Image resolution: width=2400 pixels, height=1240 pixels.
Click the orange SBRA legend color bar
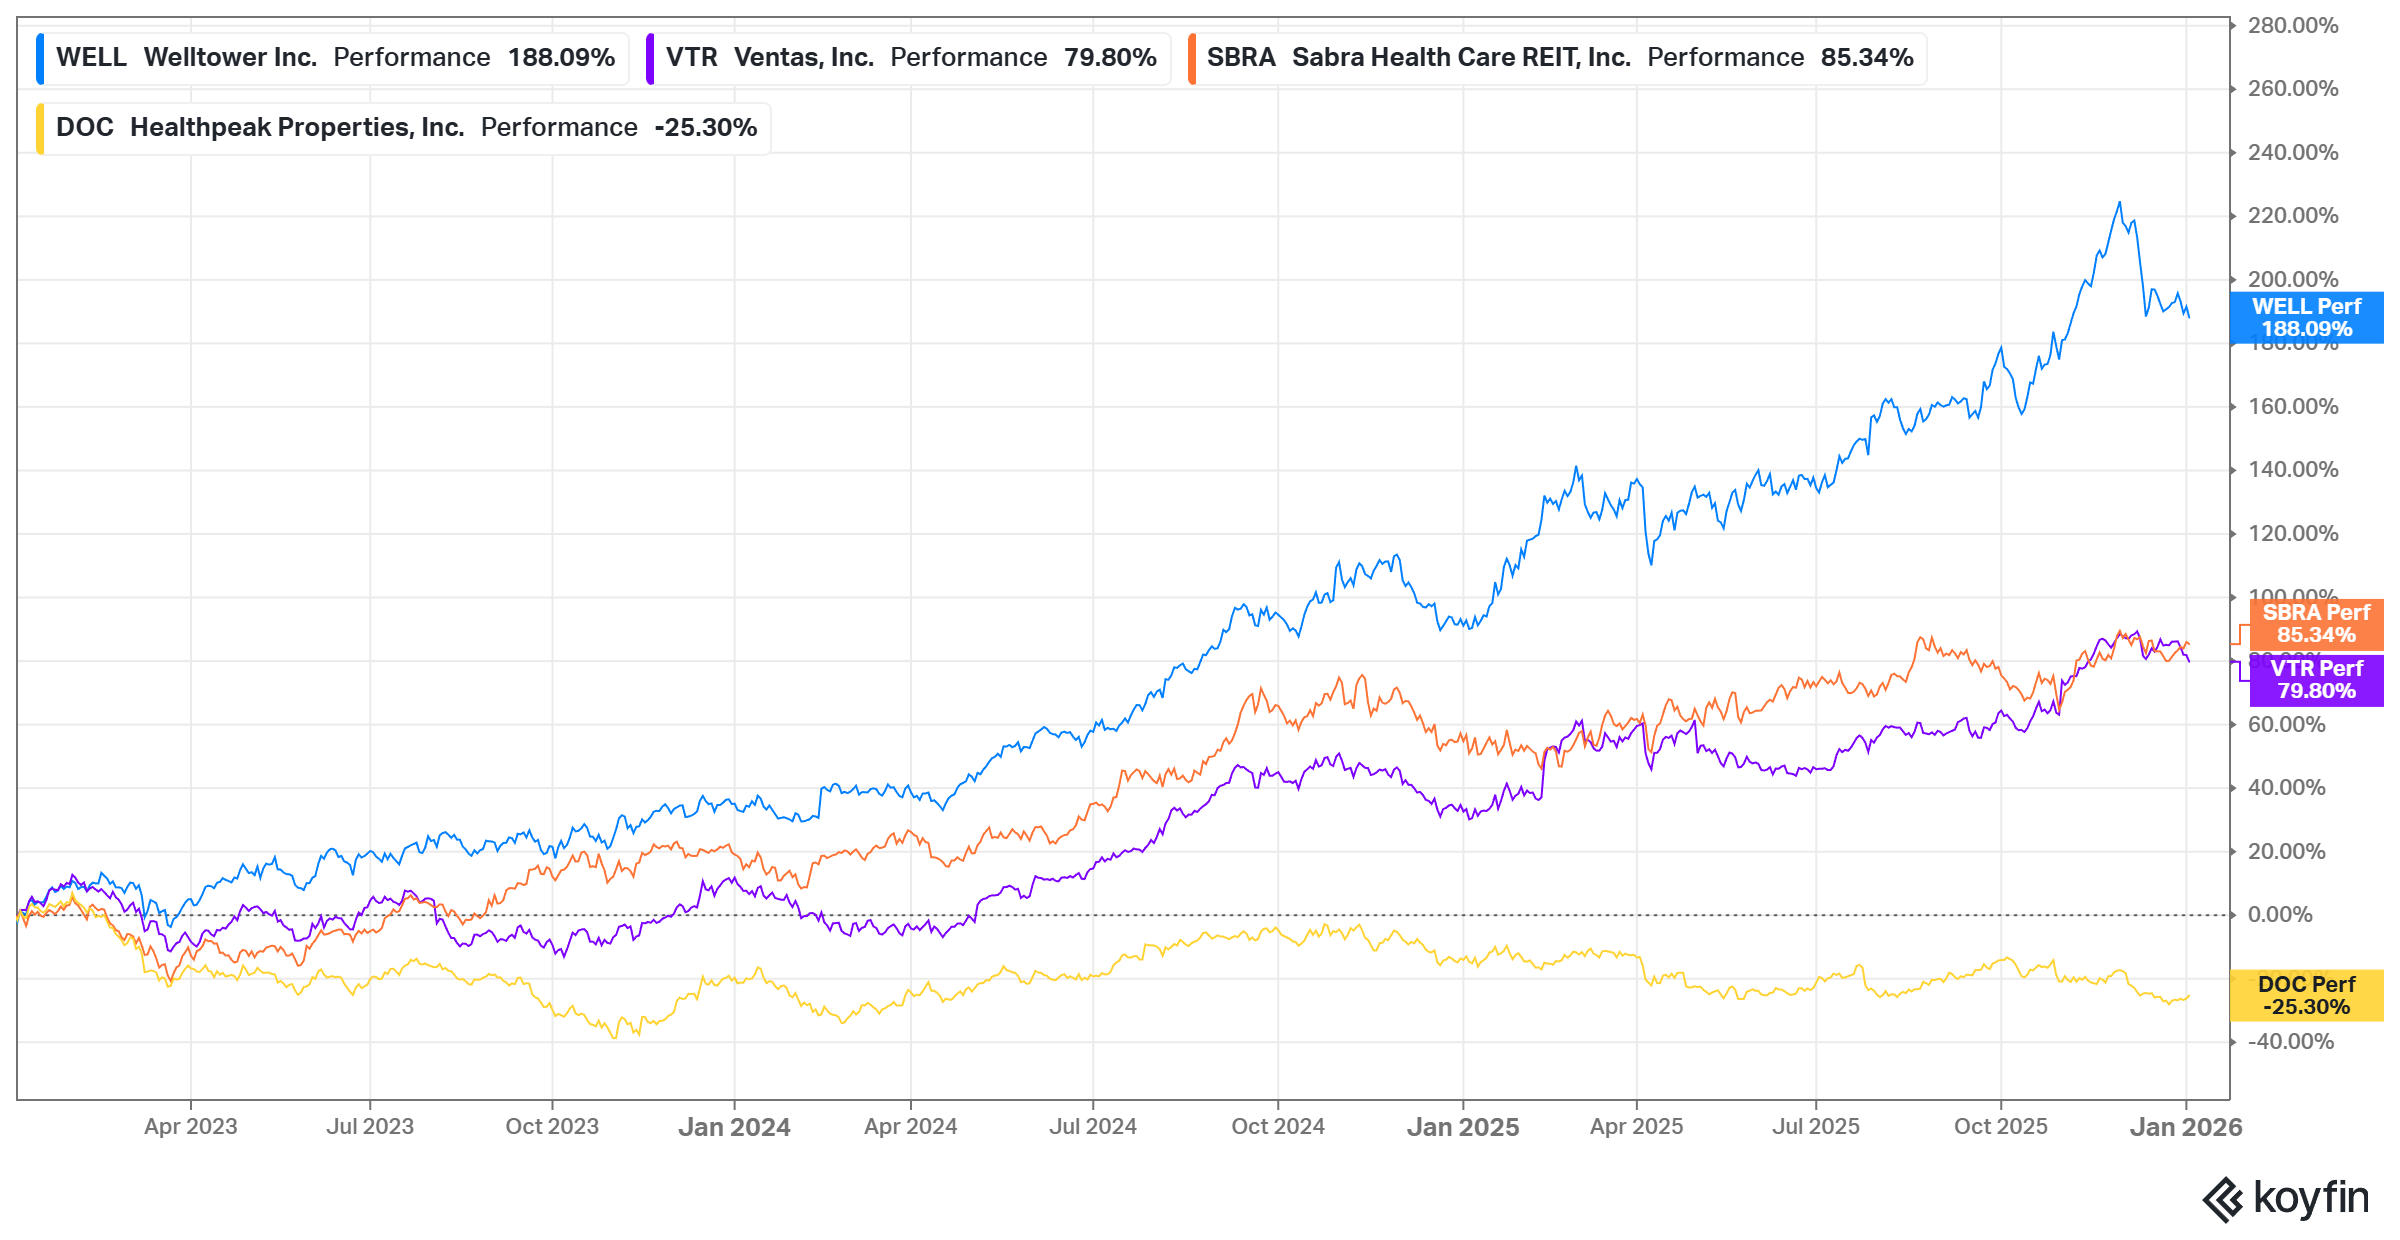coord(1194,57)
